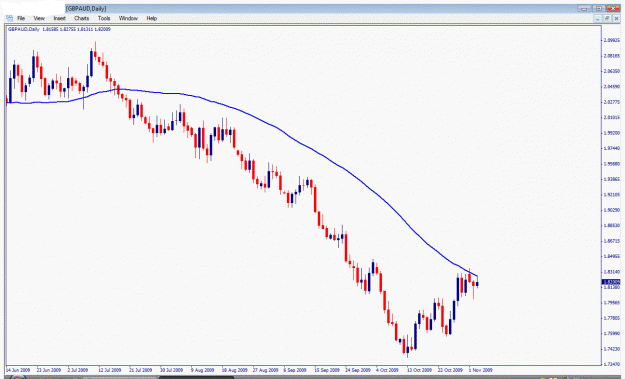Click the 1.92105 price axis label
Image resolution: width=625 pixels, height=379 pixels.
click(612, 194)
